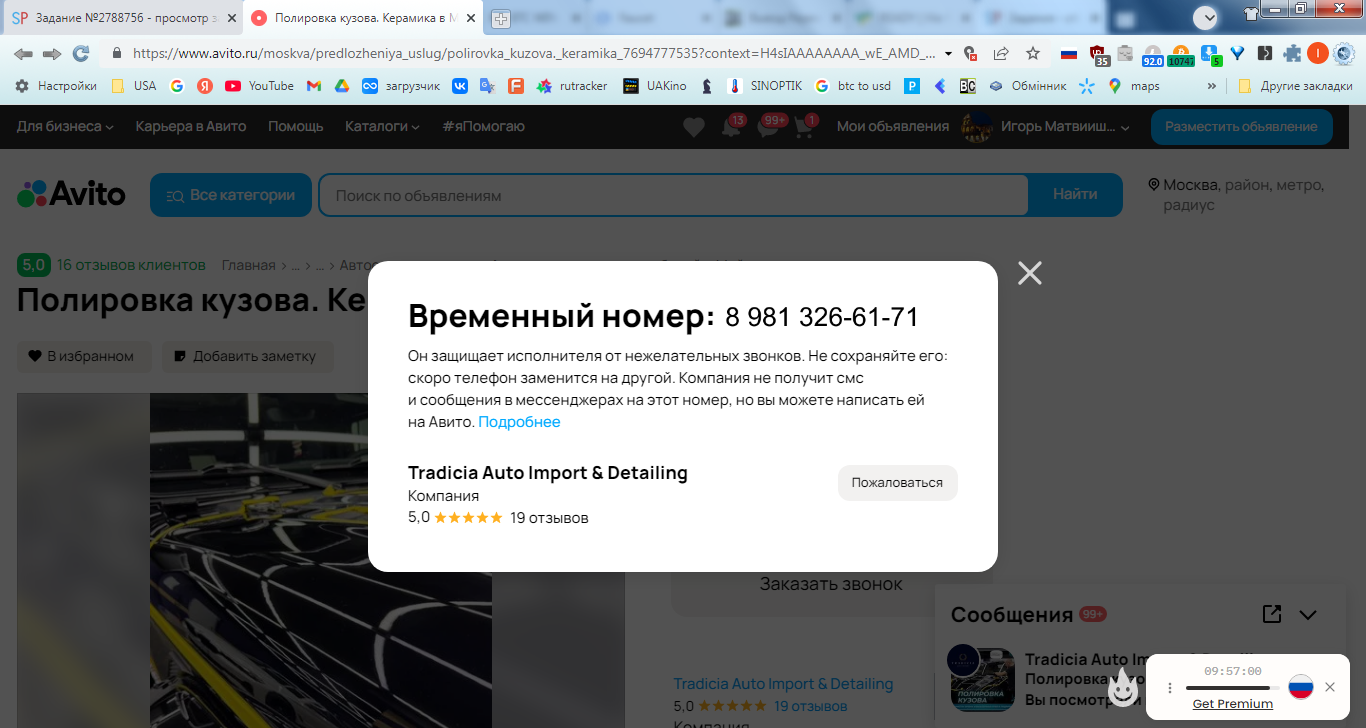Open the SINOPTIK bookmark
This screenshot has height=728, width=1366.
pos(764,86)
